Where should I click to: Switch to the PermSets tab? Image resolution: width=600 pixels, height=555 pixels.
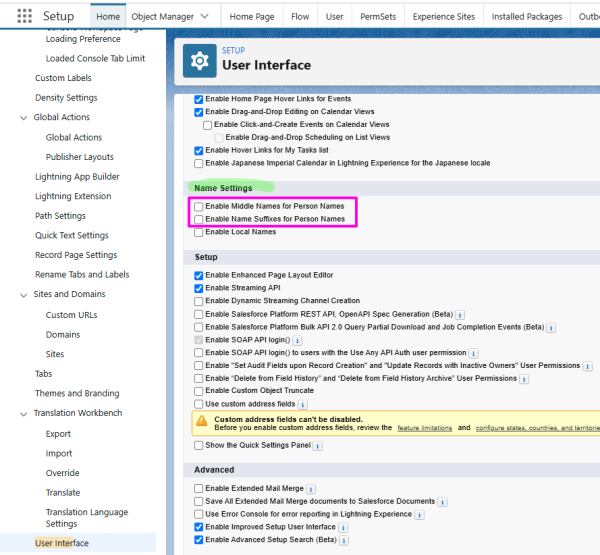point(378,17)
